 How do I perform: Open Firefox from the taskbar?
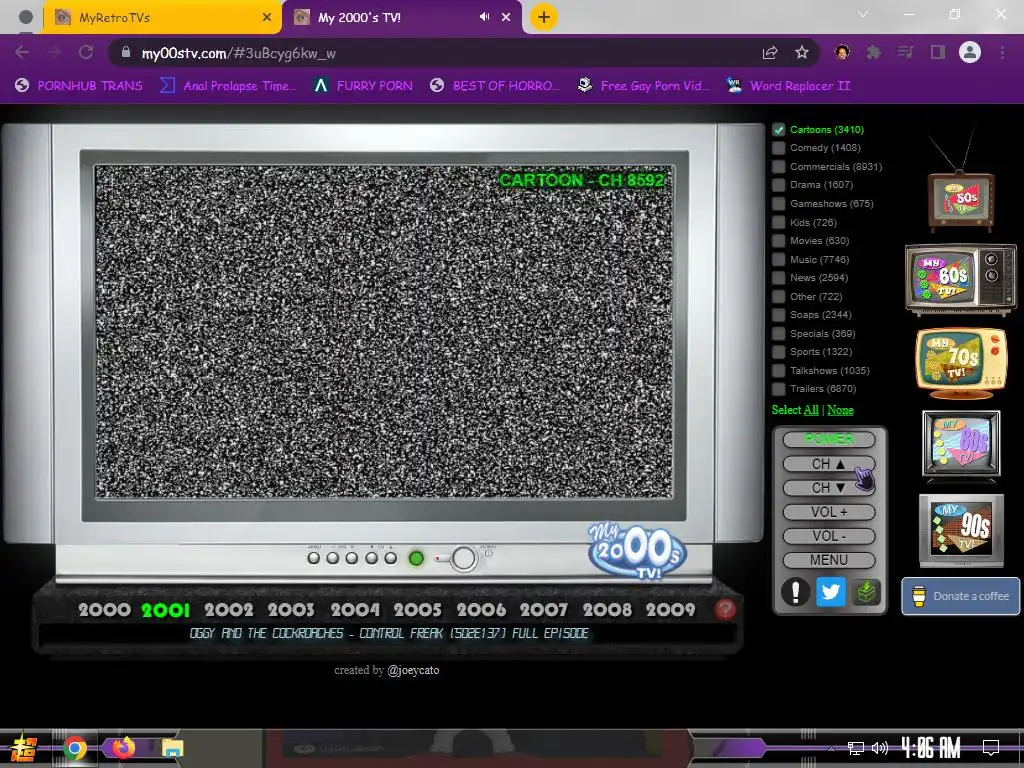coord(123,748)
